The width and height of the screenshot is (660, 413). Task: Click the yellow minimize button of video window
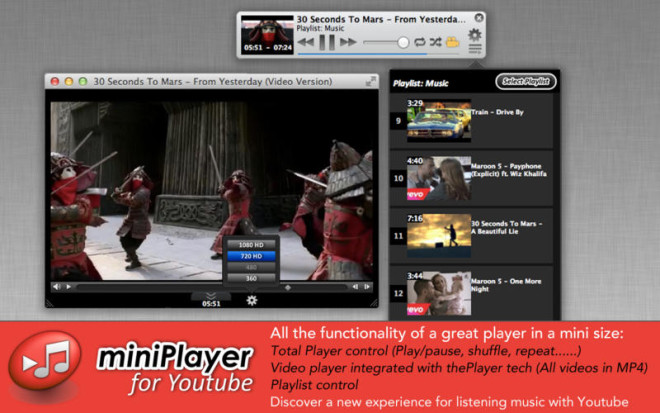pyautogui.click(x=69, y=81)
